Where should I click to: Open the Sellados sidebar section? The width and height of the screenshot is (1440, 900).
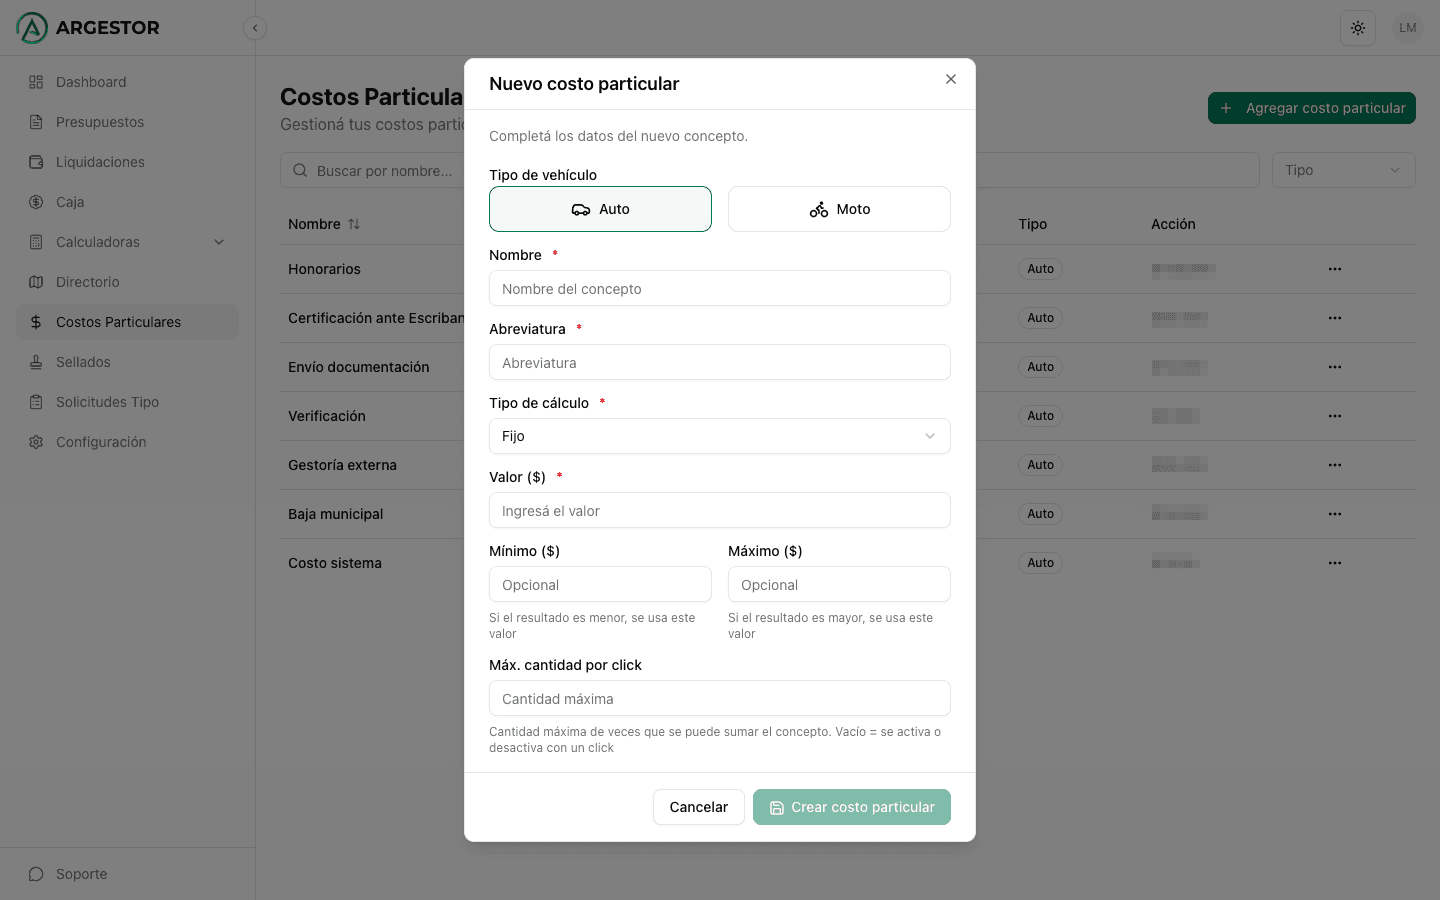tap(83, 362)
